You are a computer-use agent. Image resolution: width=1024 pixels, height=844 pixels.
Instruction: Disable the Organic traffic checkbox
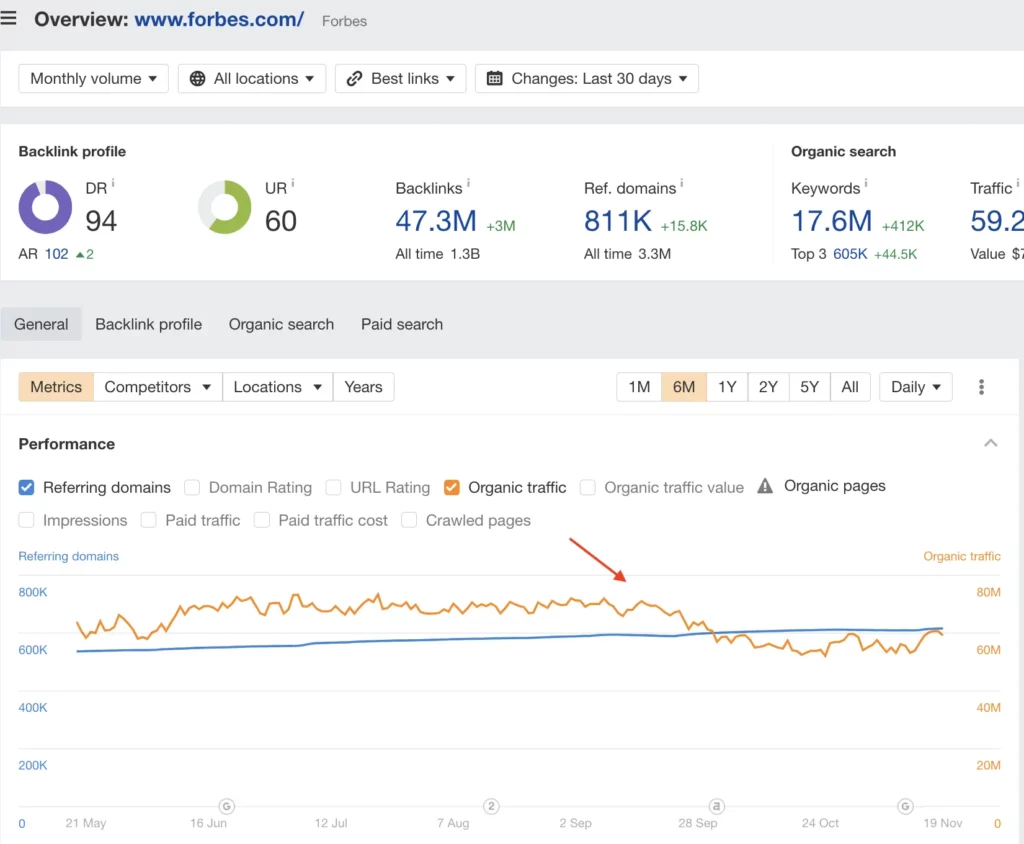click(x=452, y=488)
